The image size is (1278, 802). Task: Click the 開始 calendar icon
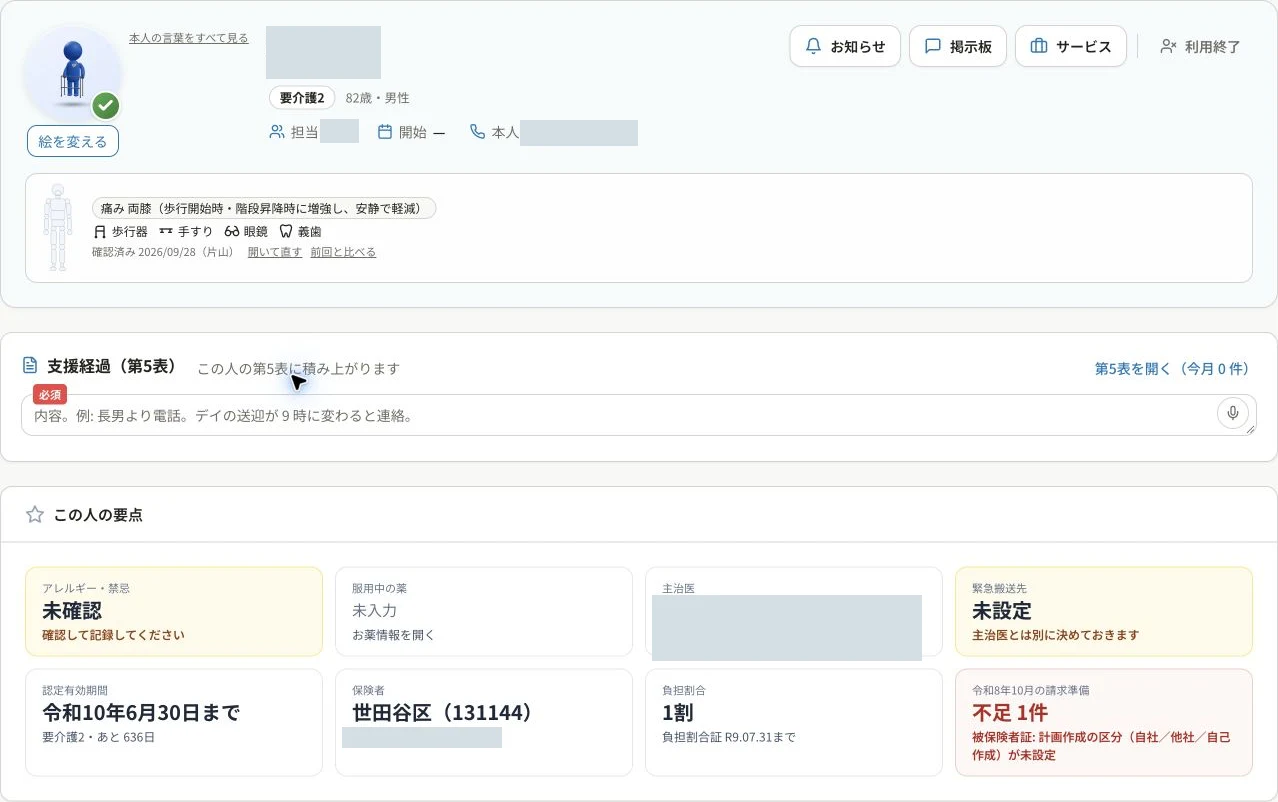385,132
